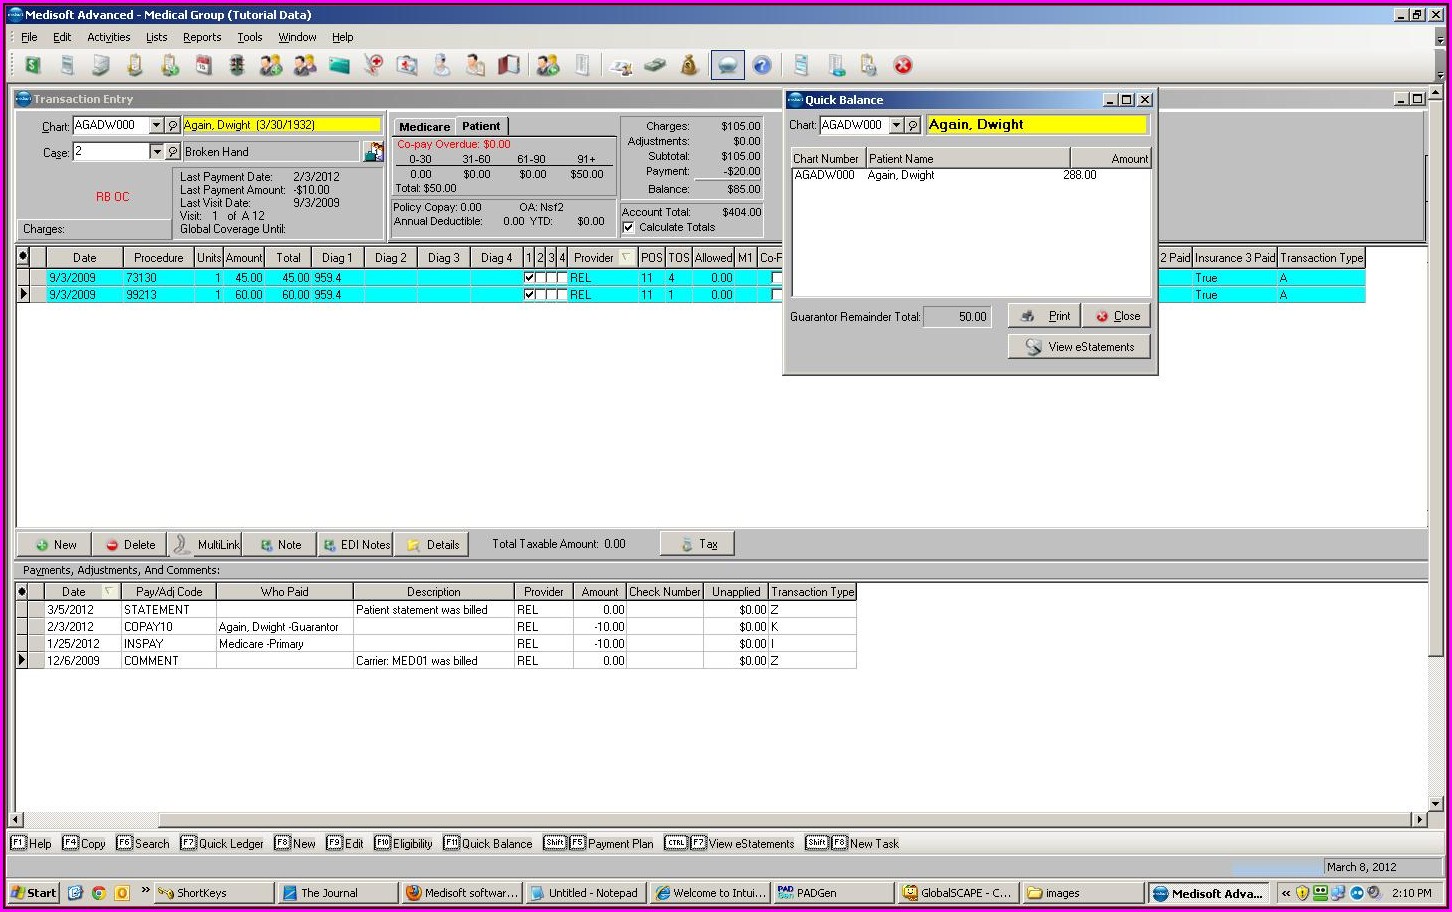Click the magnifier lookup beside Case field
This screenshot has height=912, width=1452.
173,152
